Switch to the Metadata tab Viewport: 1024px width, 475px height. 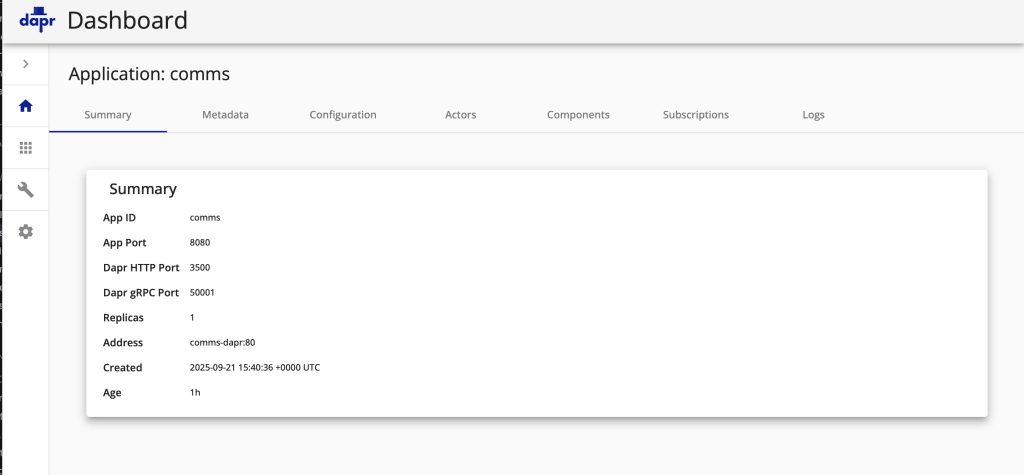pyautogui.click(x=225, y=115)
